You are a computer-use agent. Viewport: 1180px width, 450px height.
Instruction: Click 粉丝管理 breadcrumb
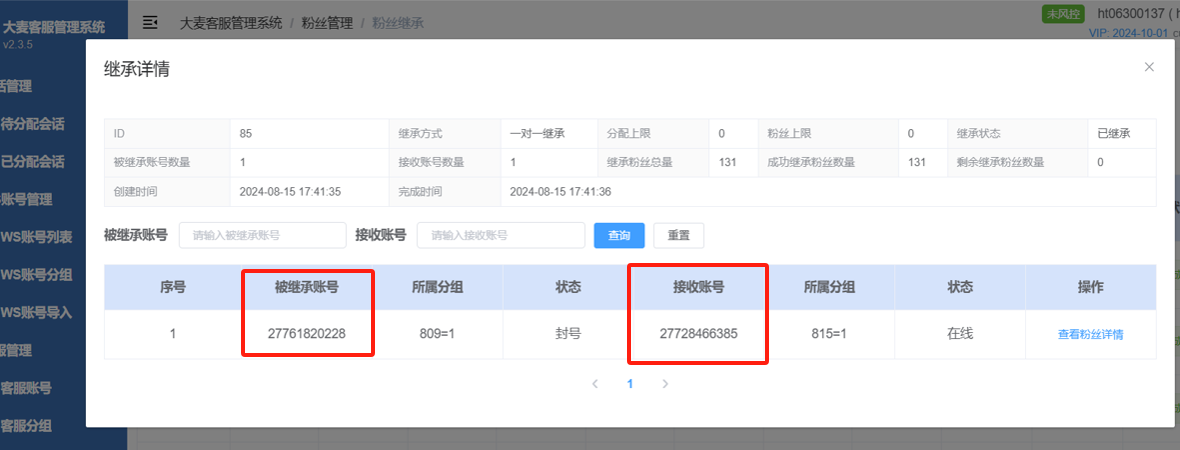coord(327,23)
